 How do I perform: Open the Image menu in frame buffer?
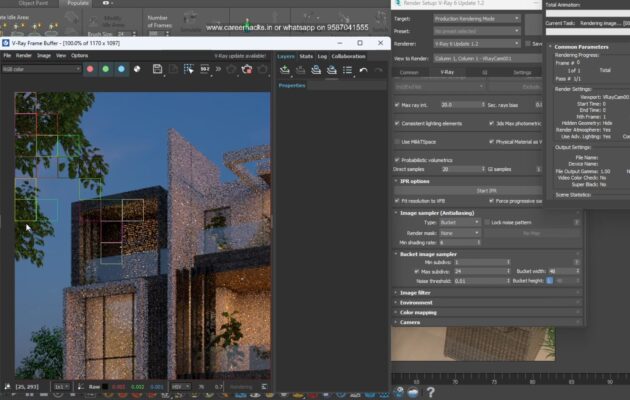(x=44, y=56)
